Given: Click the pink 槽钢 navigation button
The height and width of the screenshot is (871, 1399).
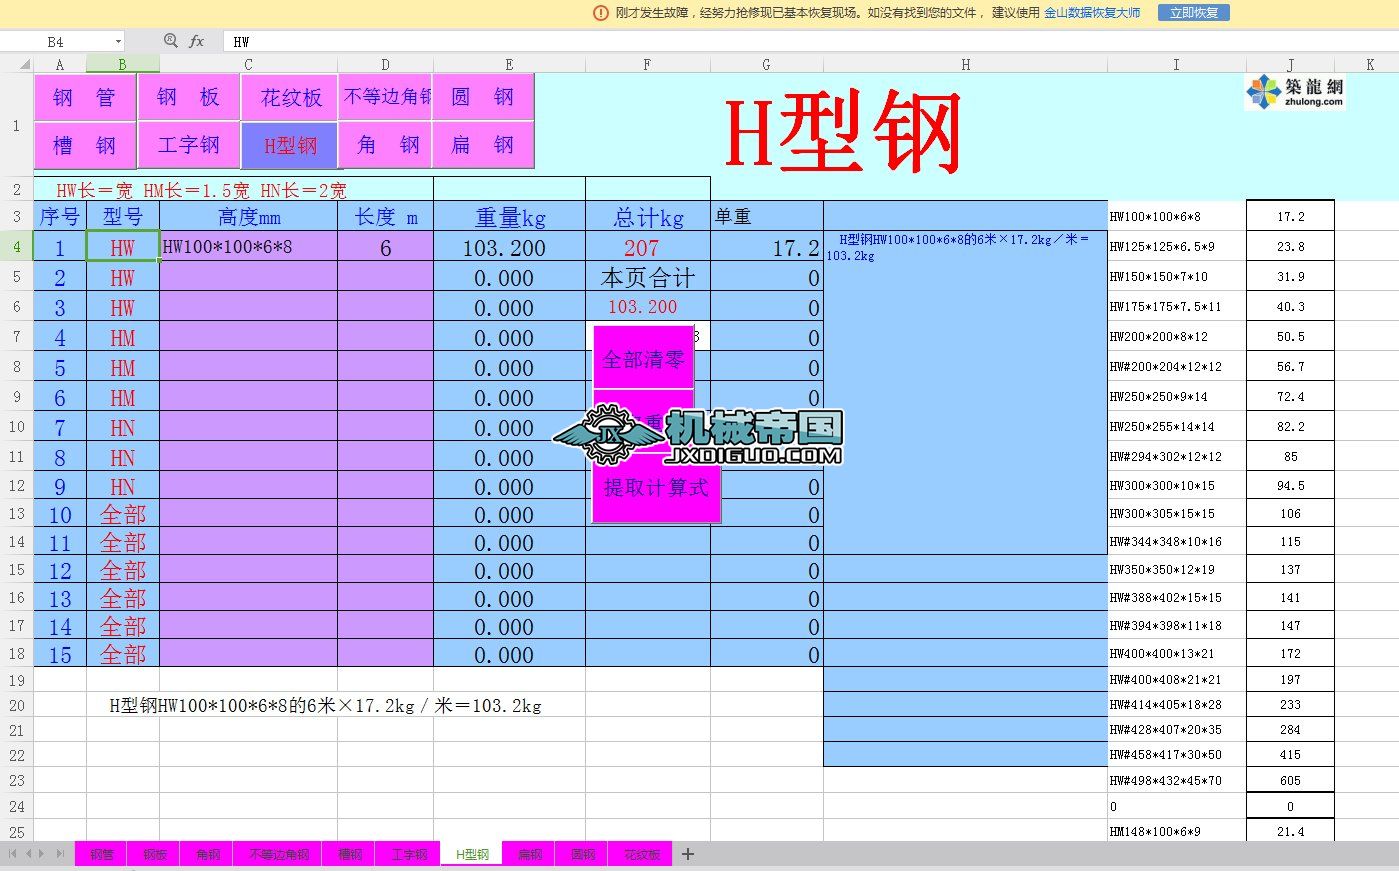Looking at the screenshot, I should click(x=84, y=145).
